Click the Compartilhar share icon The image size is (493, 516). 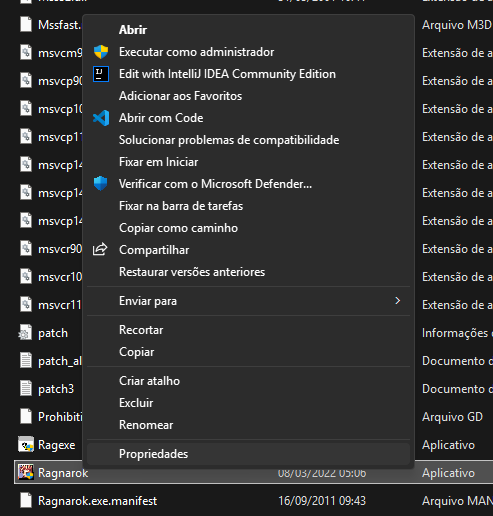[100, 249]
